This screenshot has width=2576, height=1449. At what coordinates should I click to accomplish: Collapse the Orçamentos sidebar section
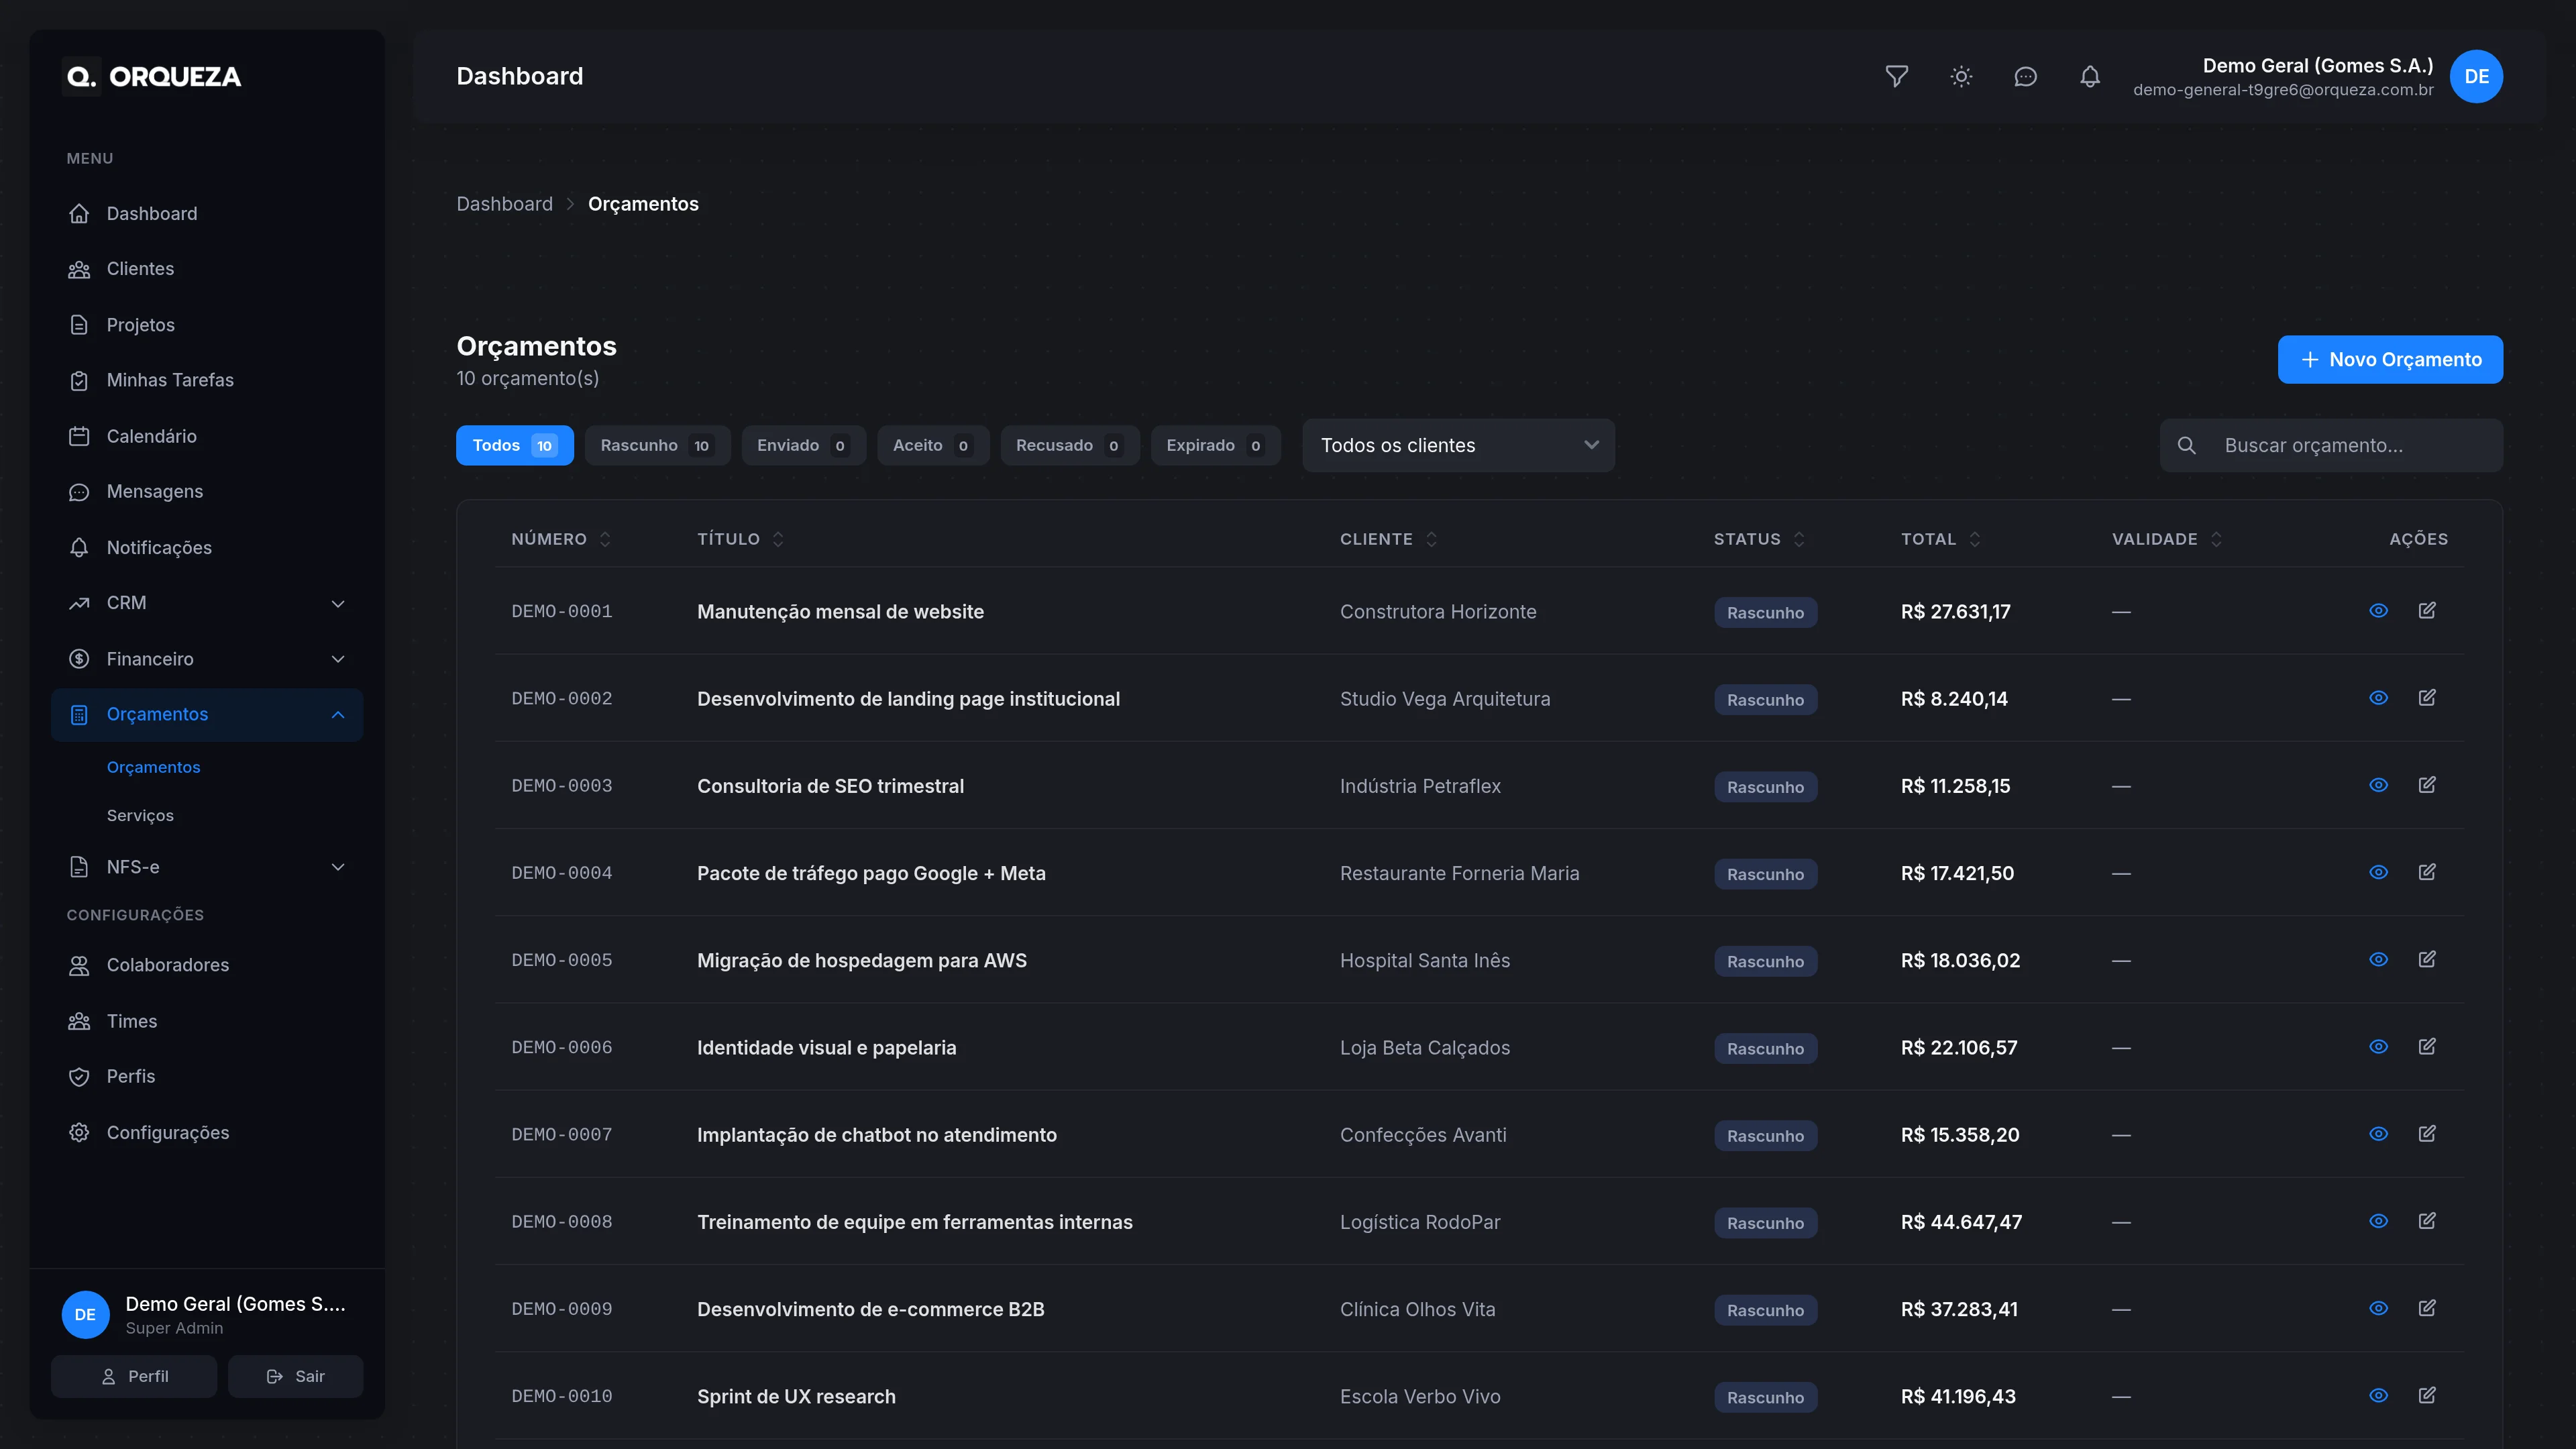207,714
